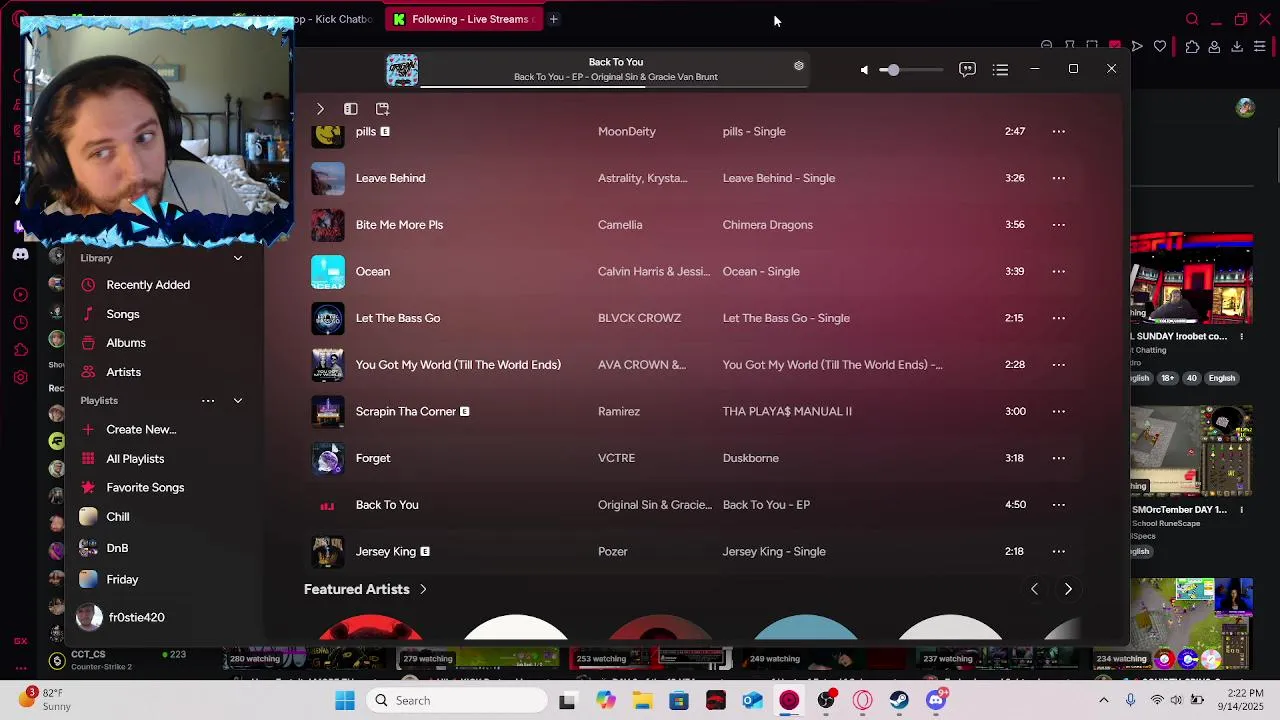Click Camellia artist link

[x=620, y=225]
